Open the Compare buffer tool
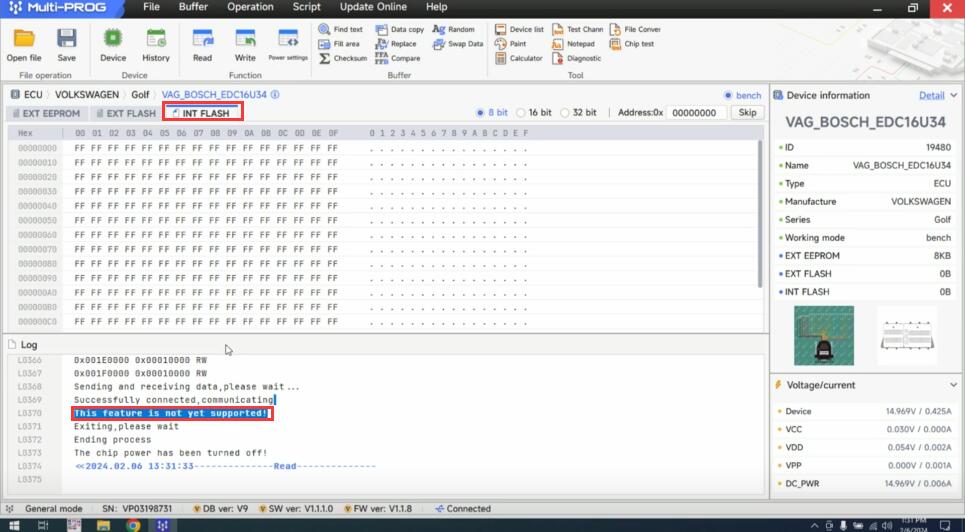Image resolution: width=965 pixels, height=532 pixels. coord(398,58)
